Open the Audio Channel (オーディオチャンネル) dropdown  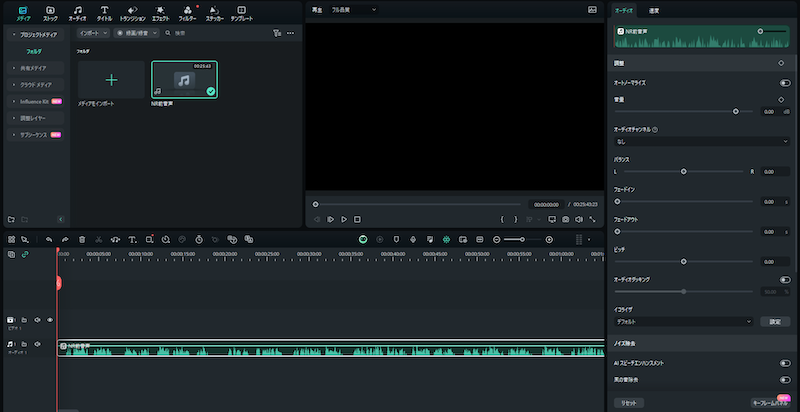(x=702, y=141)
